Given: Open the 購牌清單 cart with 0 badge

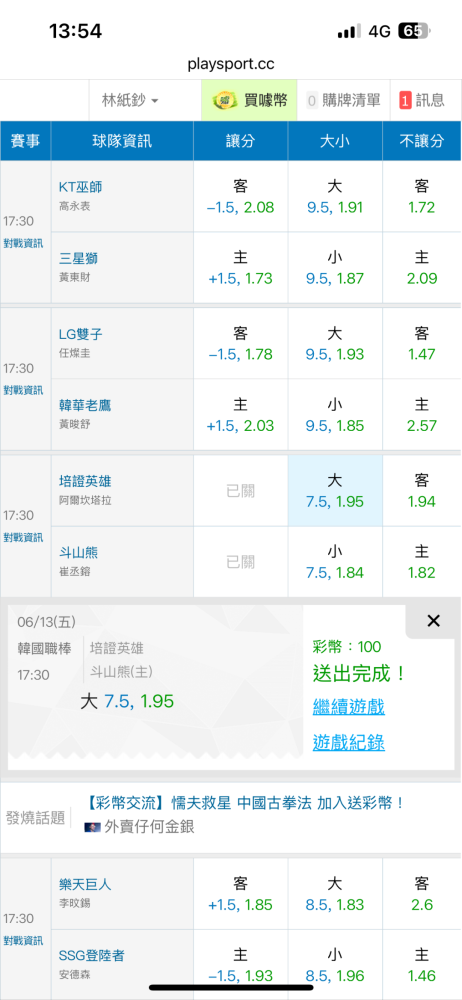Looking at the screenshot, I should tap(343, 100).
